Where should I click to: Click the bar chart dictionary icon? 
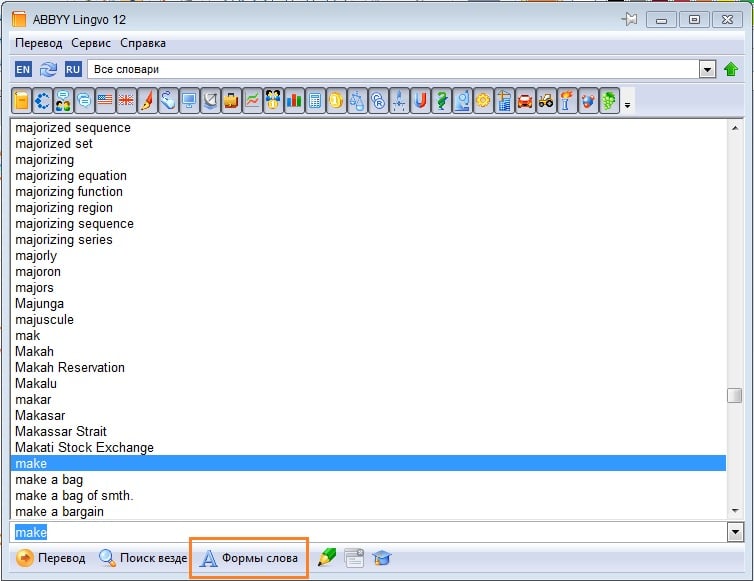pos(294,101)
